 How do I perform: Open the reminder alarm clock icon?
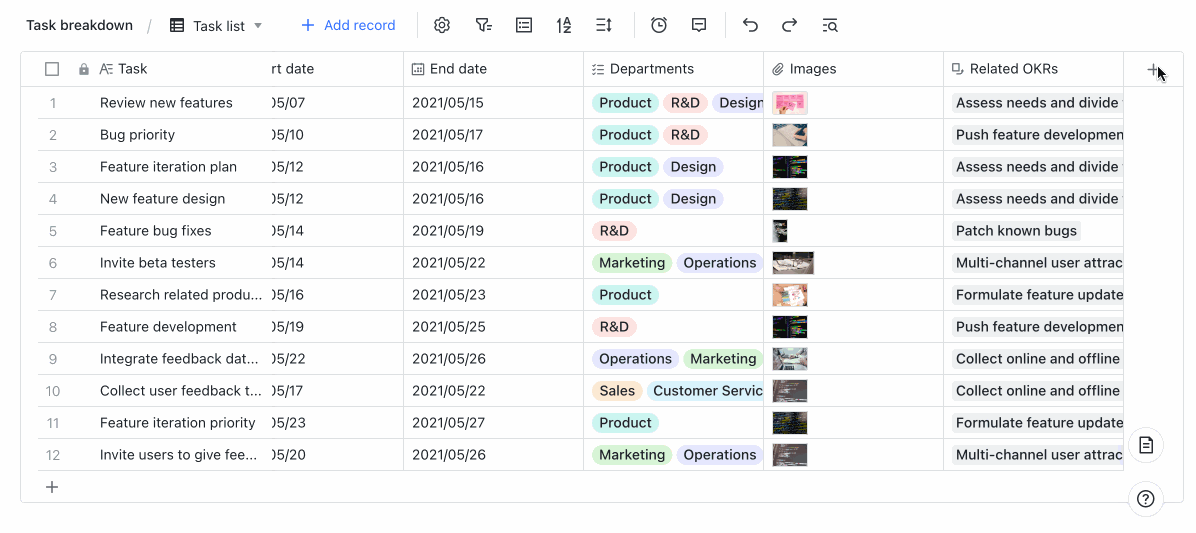pyautogui.click(x=659, y=25)
